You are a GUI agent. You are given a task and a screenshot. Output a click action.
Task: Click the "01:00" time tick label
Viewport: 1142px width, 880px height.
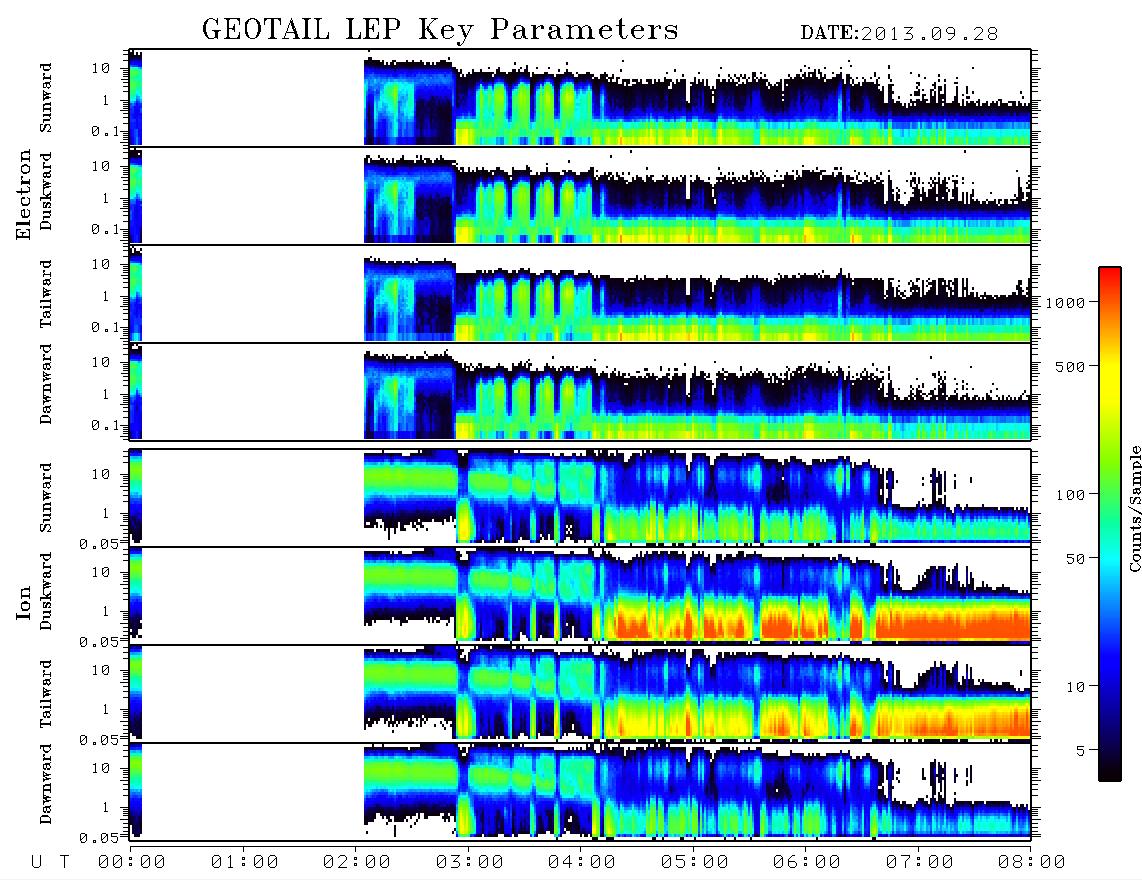tap(245, 863)
